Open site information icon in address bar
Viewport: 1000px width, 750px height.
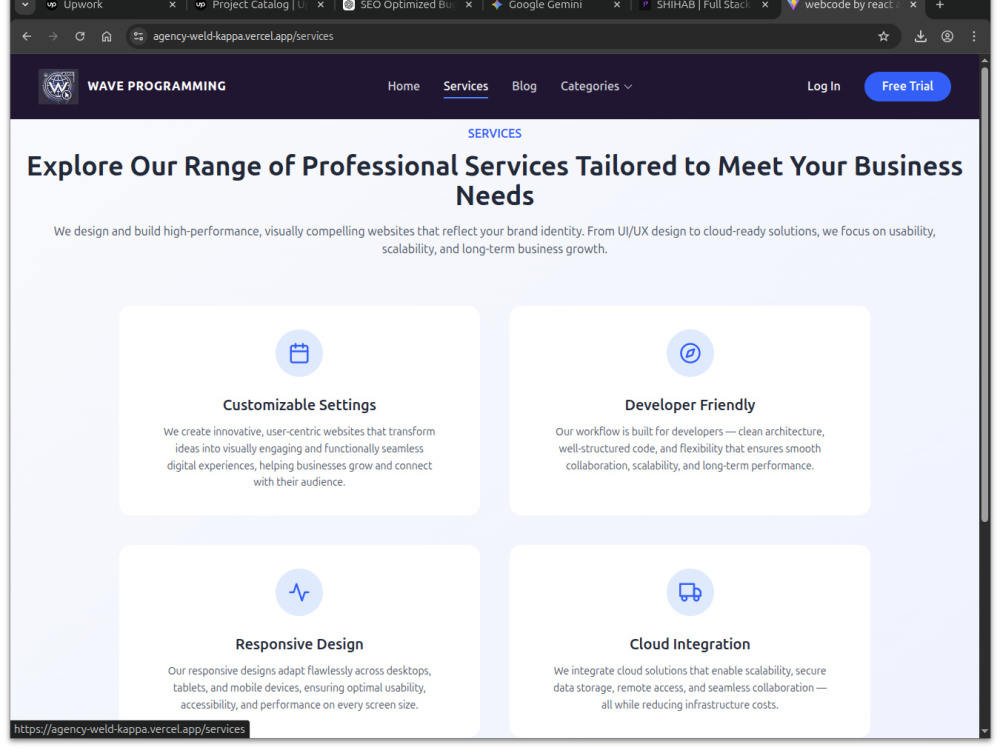click(x=138, y=36)
